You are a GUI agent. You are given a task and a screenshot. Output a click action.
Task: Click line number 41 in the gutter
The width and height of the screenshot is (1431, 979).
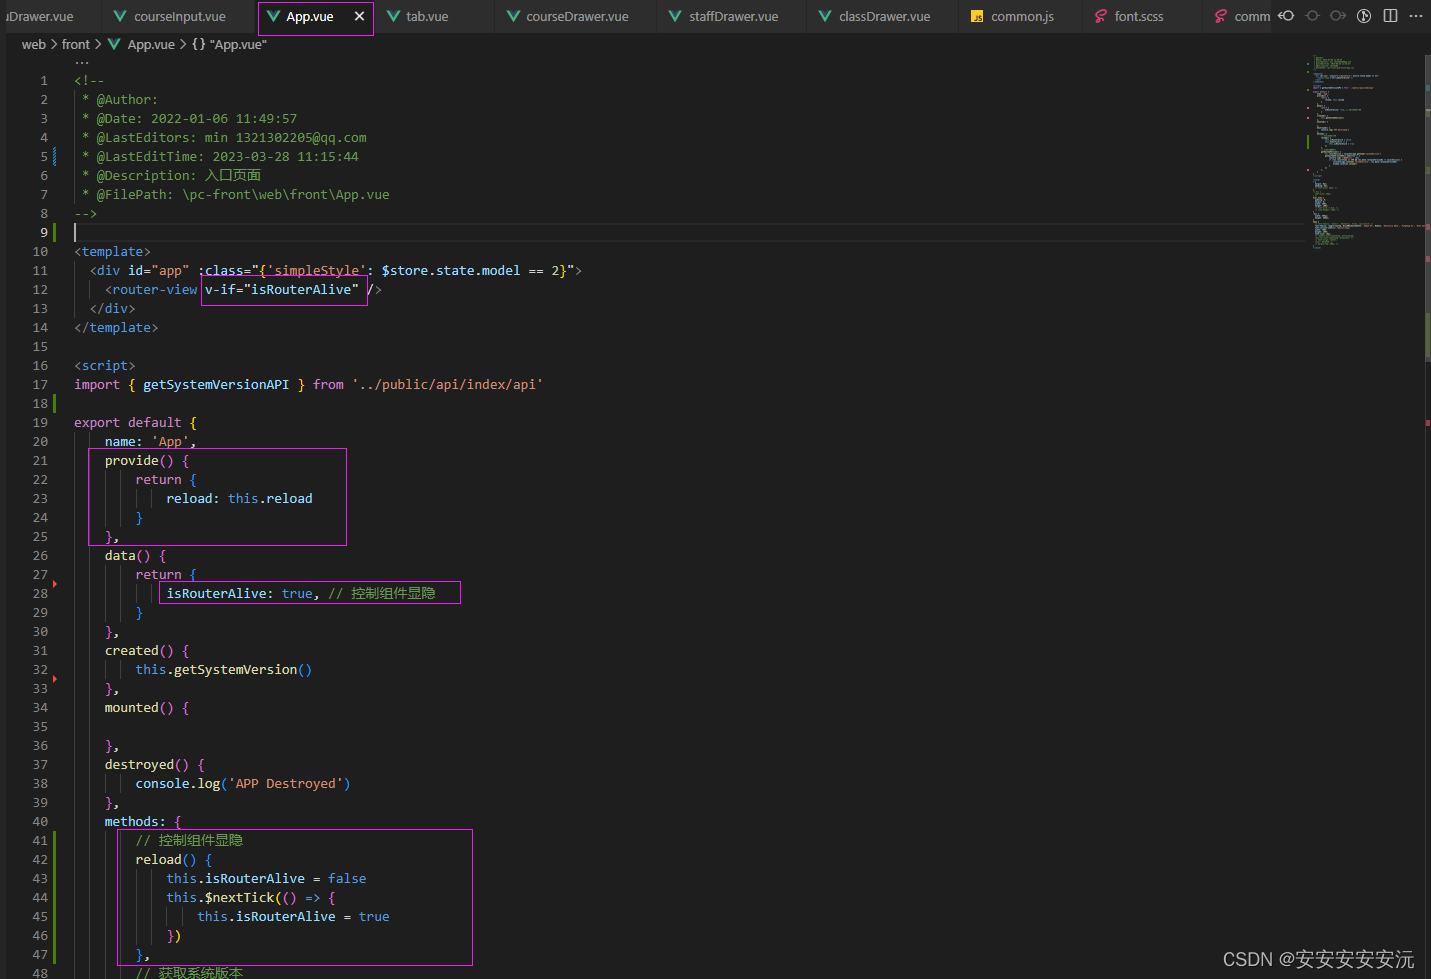(40, 840)
